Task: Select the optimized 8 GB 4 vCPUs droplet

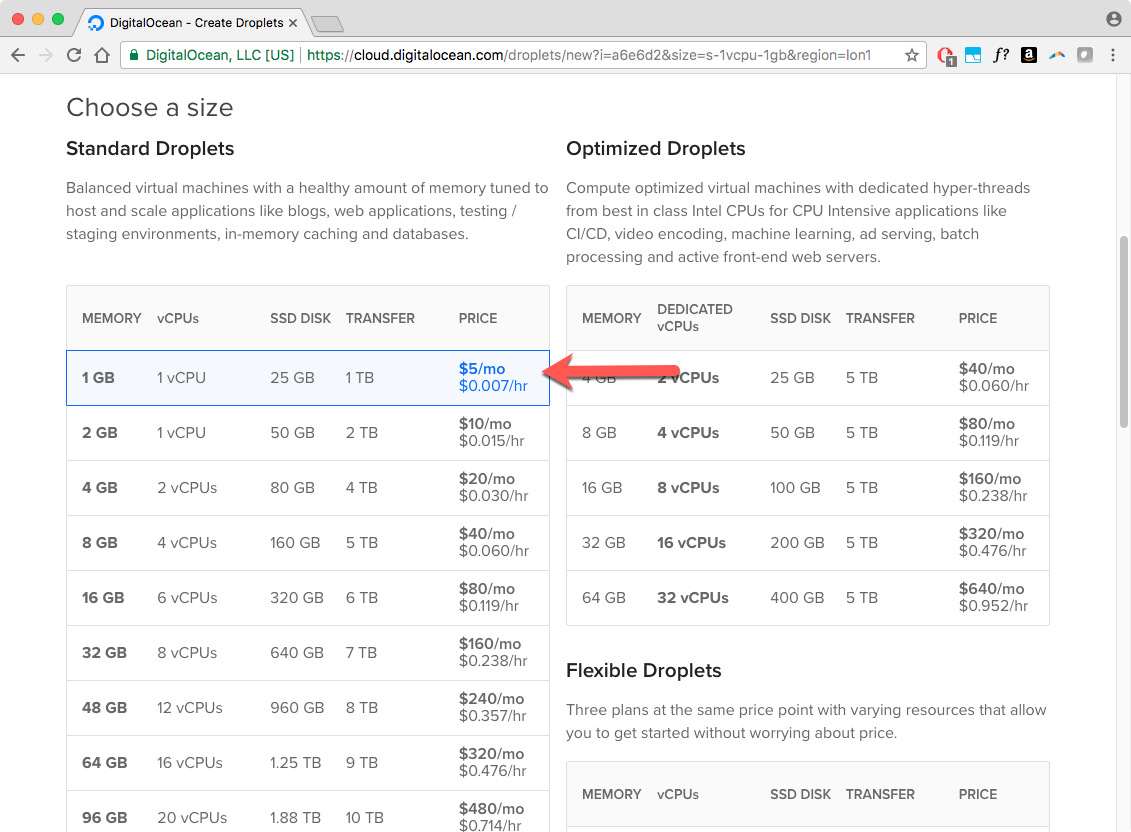Action: point(808,433)
